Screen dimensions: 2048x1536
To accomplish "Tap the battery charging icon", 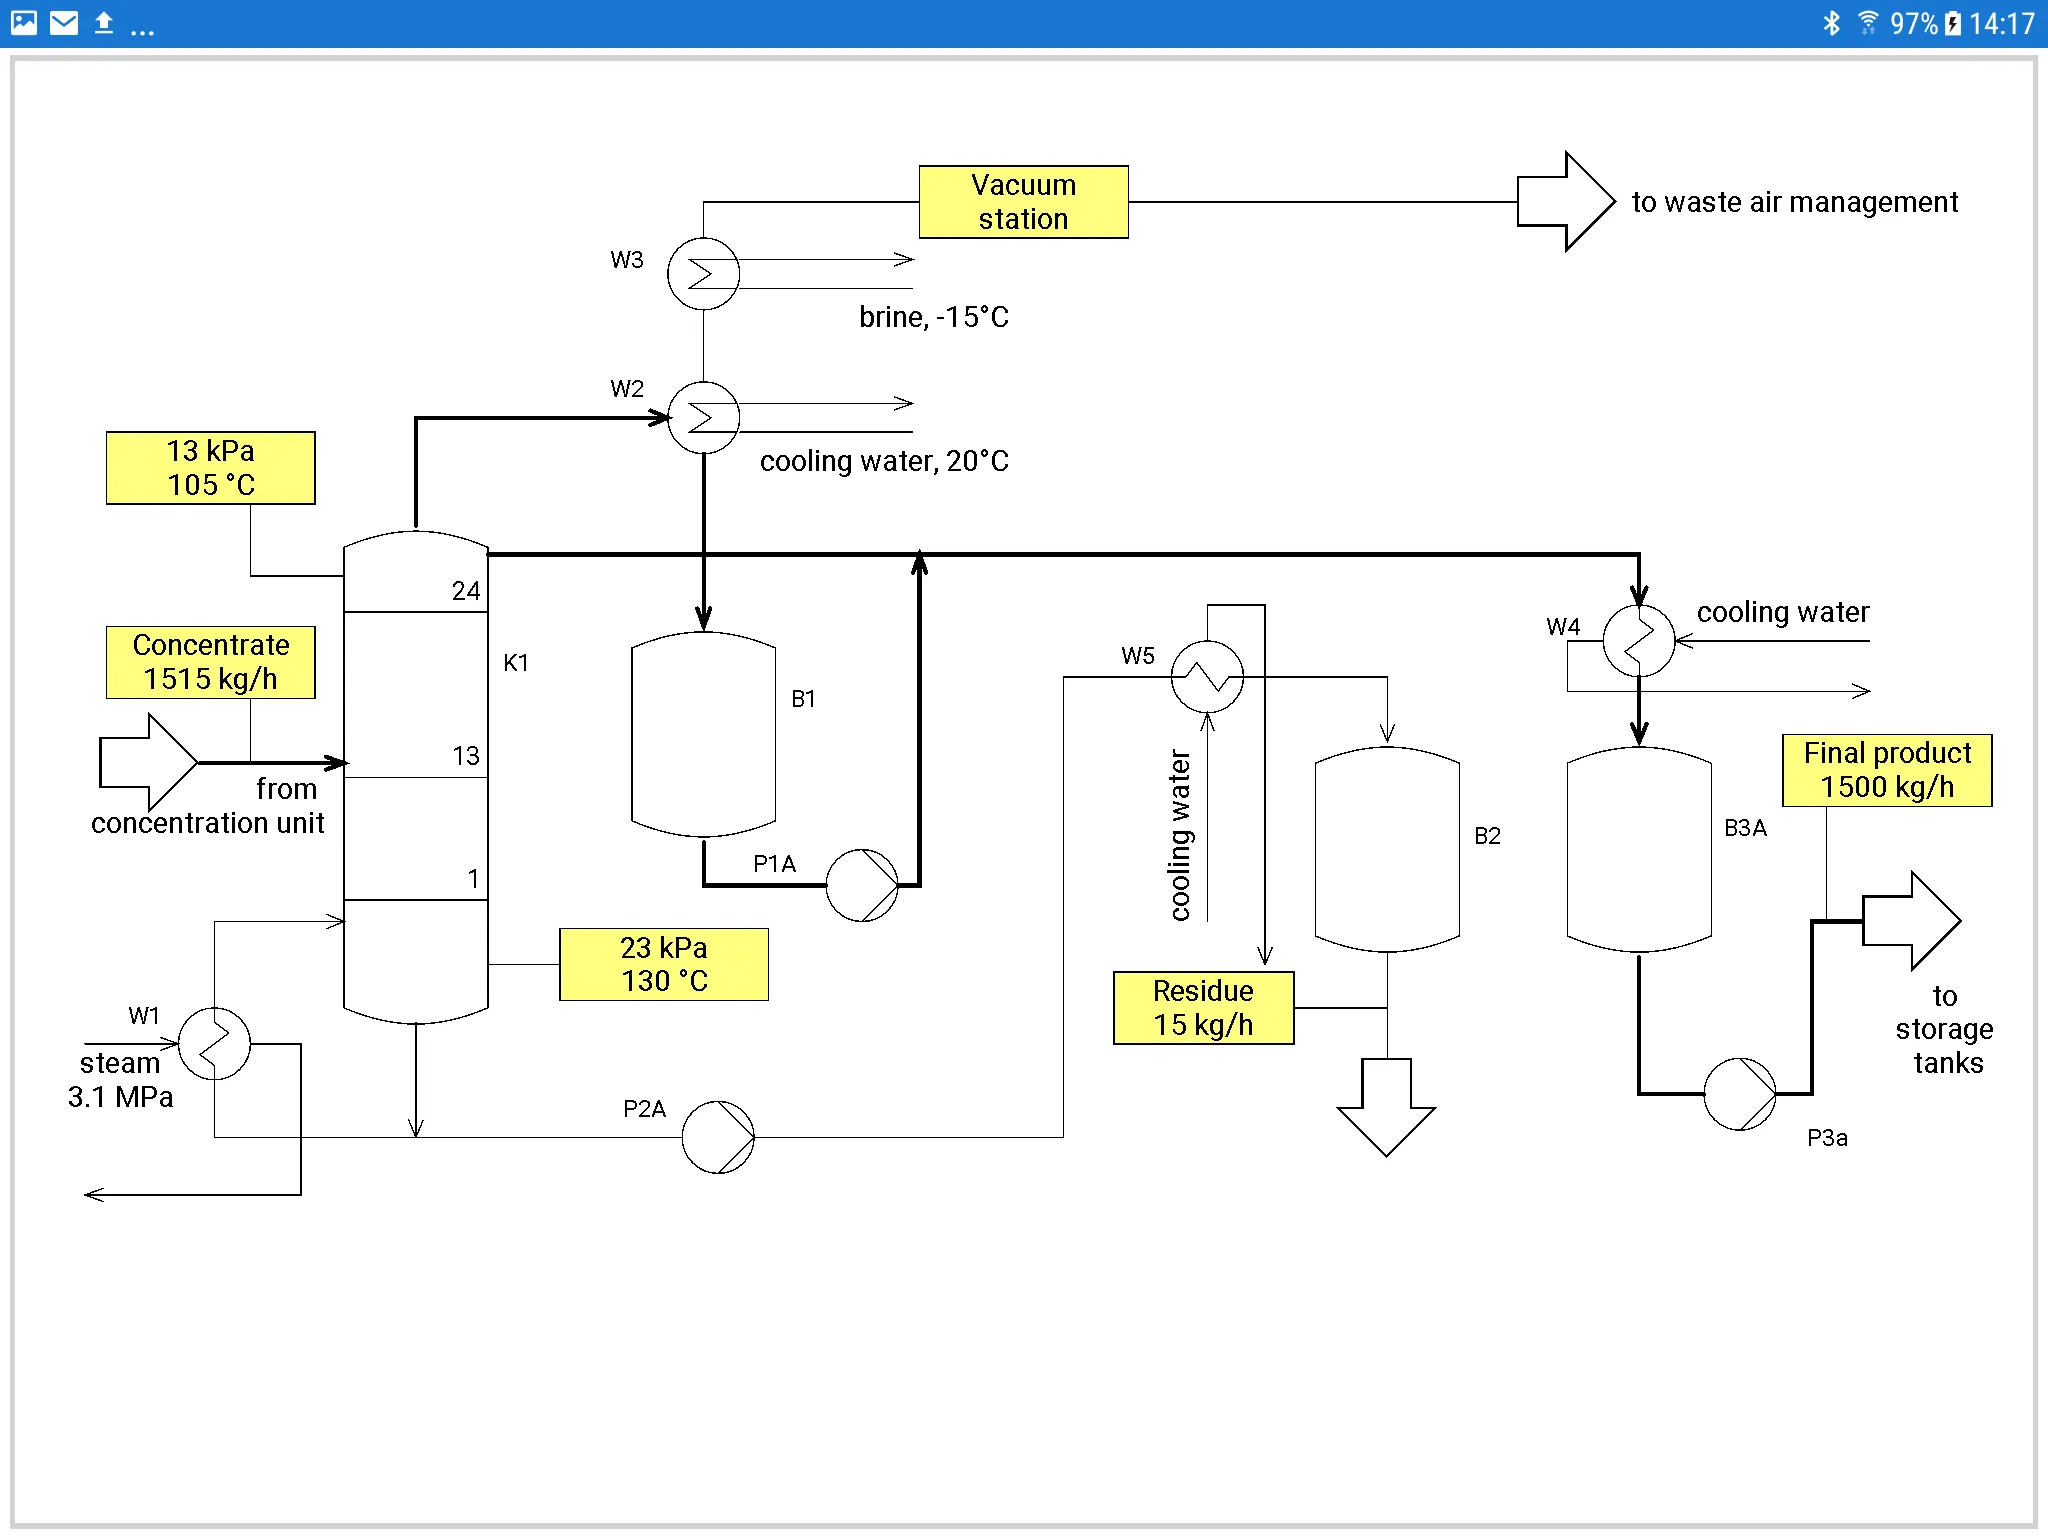I will (x=1953, y=23).
